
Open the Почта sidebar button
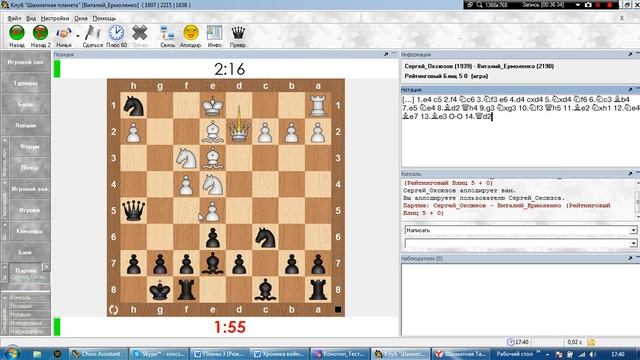29,168
